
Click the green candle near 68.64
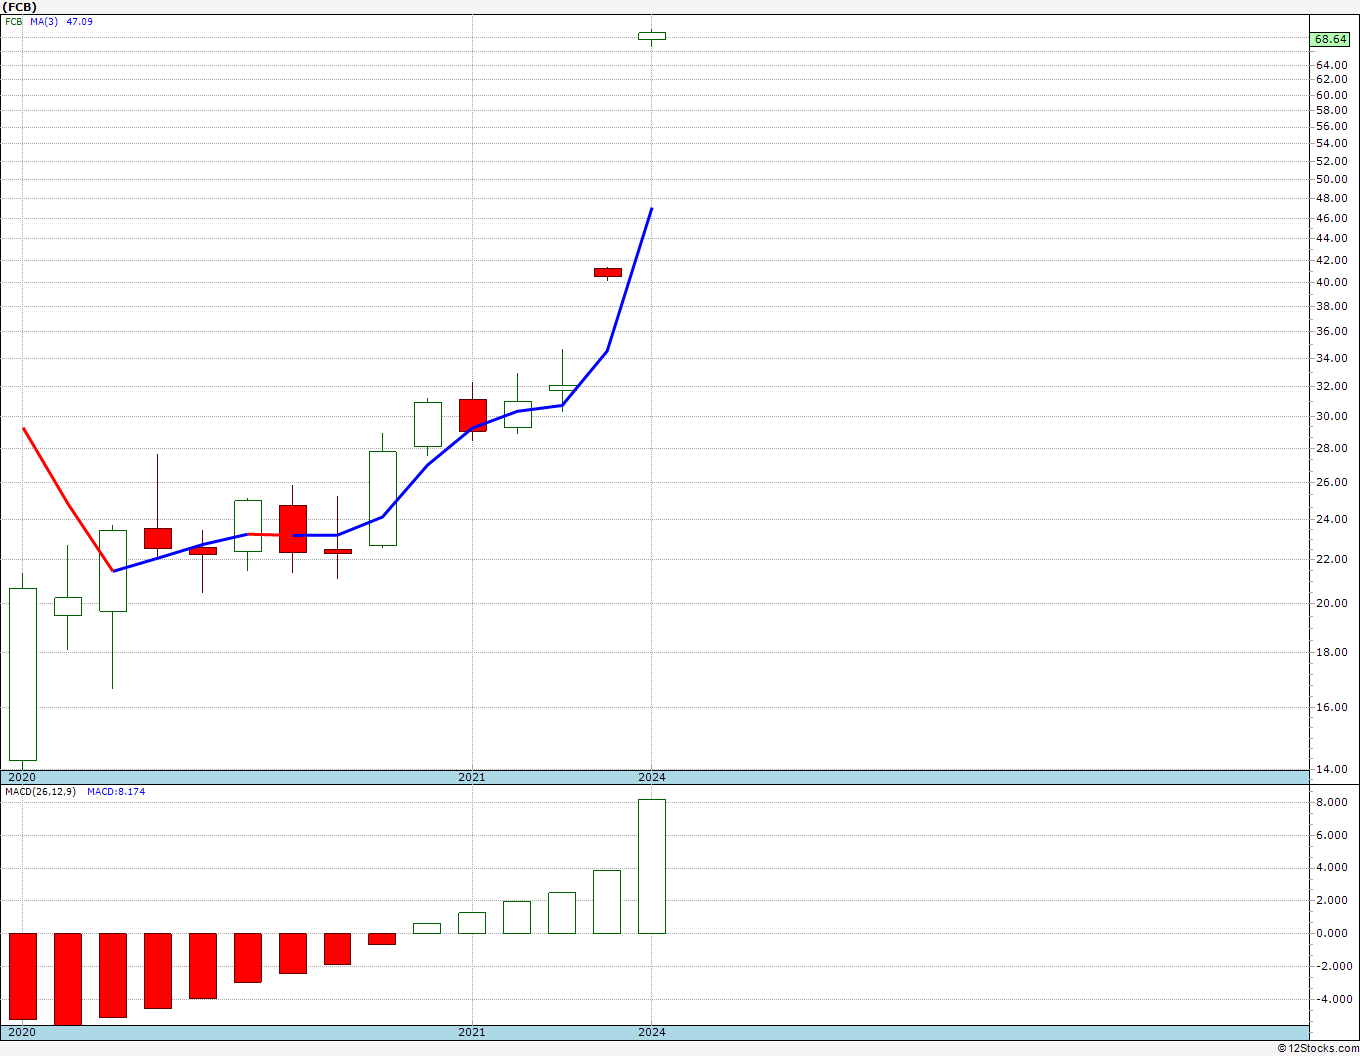click(x=652, y=36)
